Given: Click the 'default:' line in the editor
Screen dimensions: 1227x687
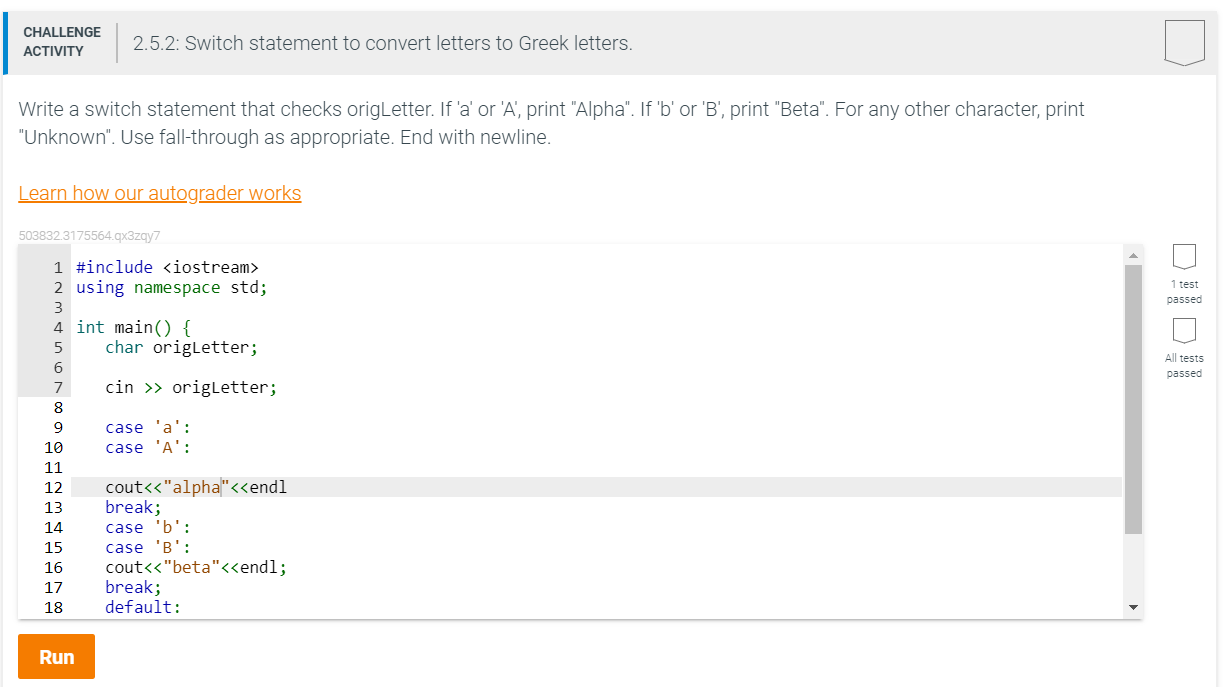Looking at the screenshot, I should (x=141, y=607).
